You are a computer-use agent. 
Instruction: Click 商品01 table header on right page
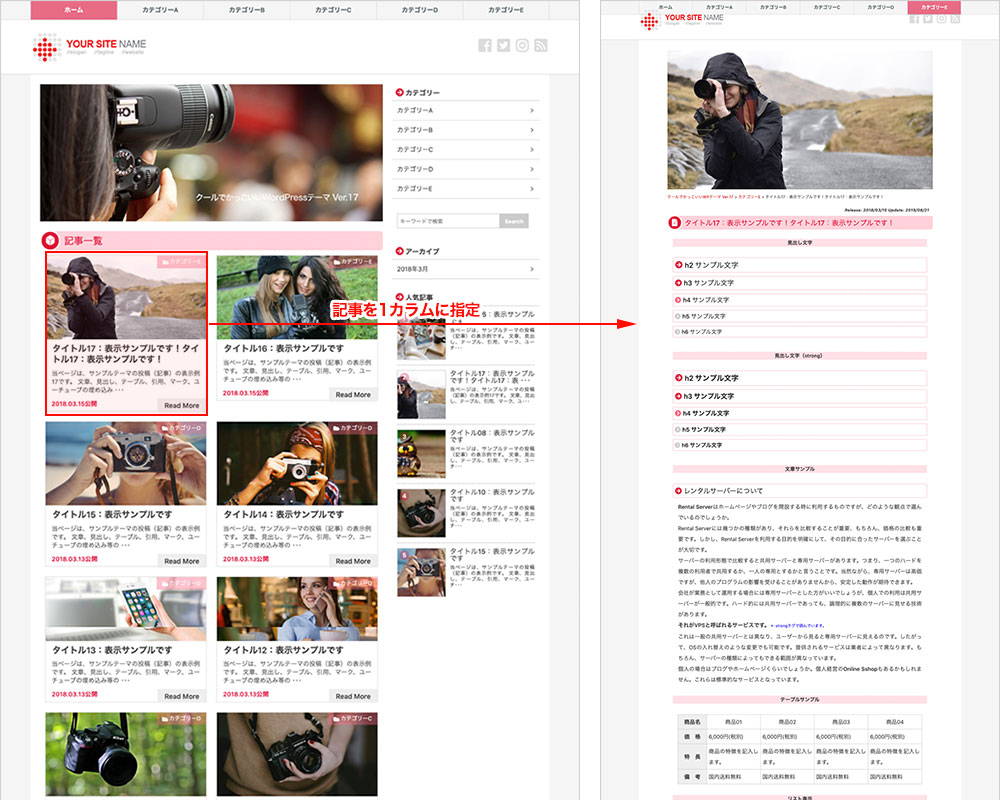(x=733, y=722)
